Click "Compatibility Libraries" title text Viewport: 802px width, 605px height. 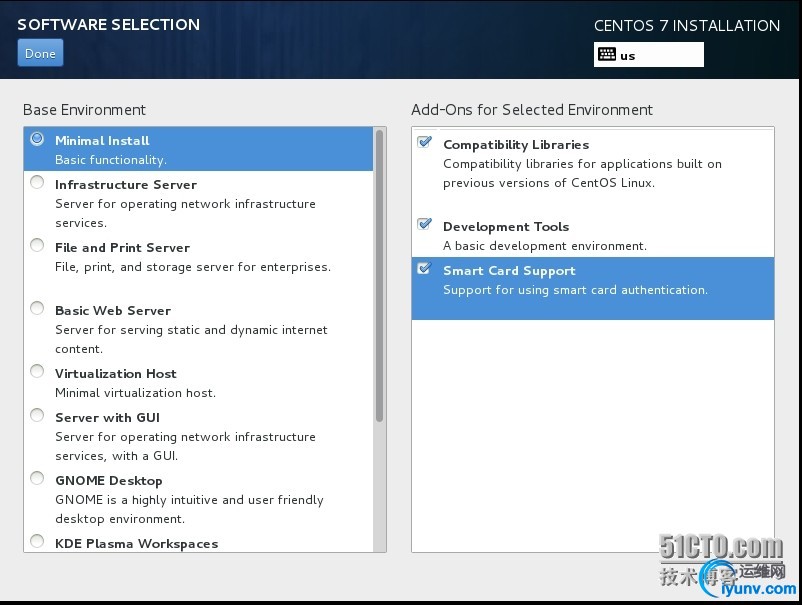coord(516,145)
